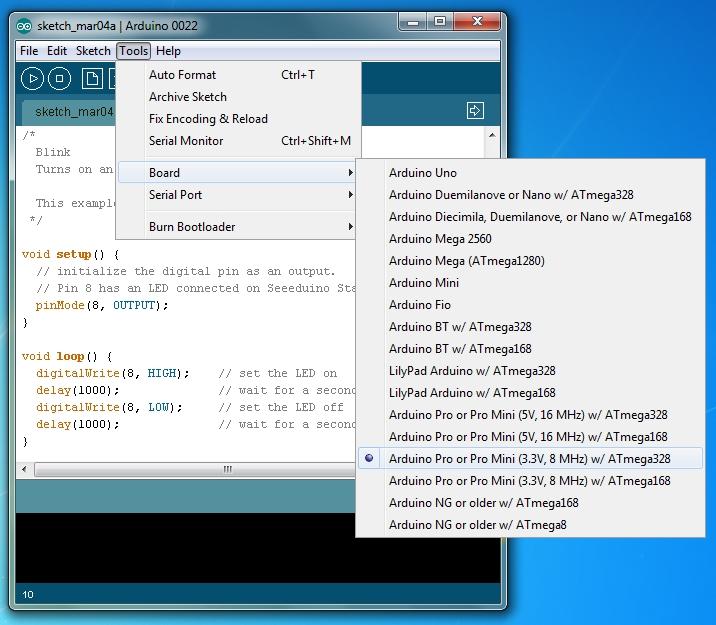Click the "pinMode(8, OUTPUT);" line
Image resolution: width=716 pixels, height=625 pixels.
click(102, 305)
